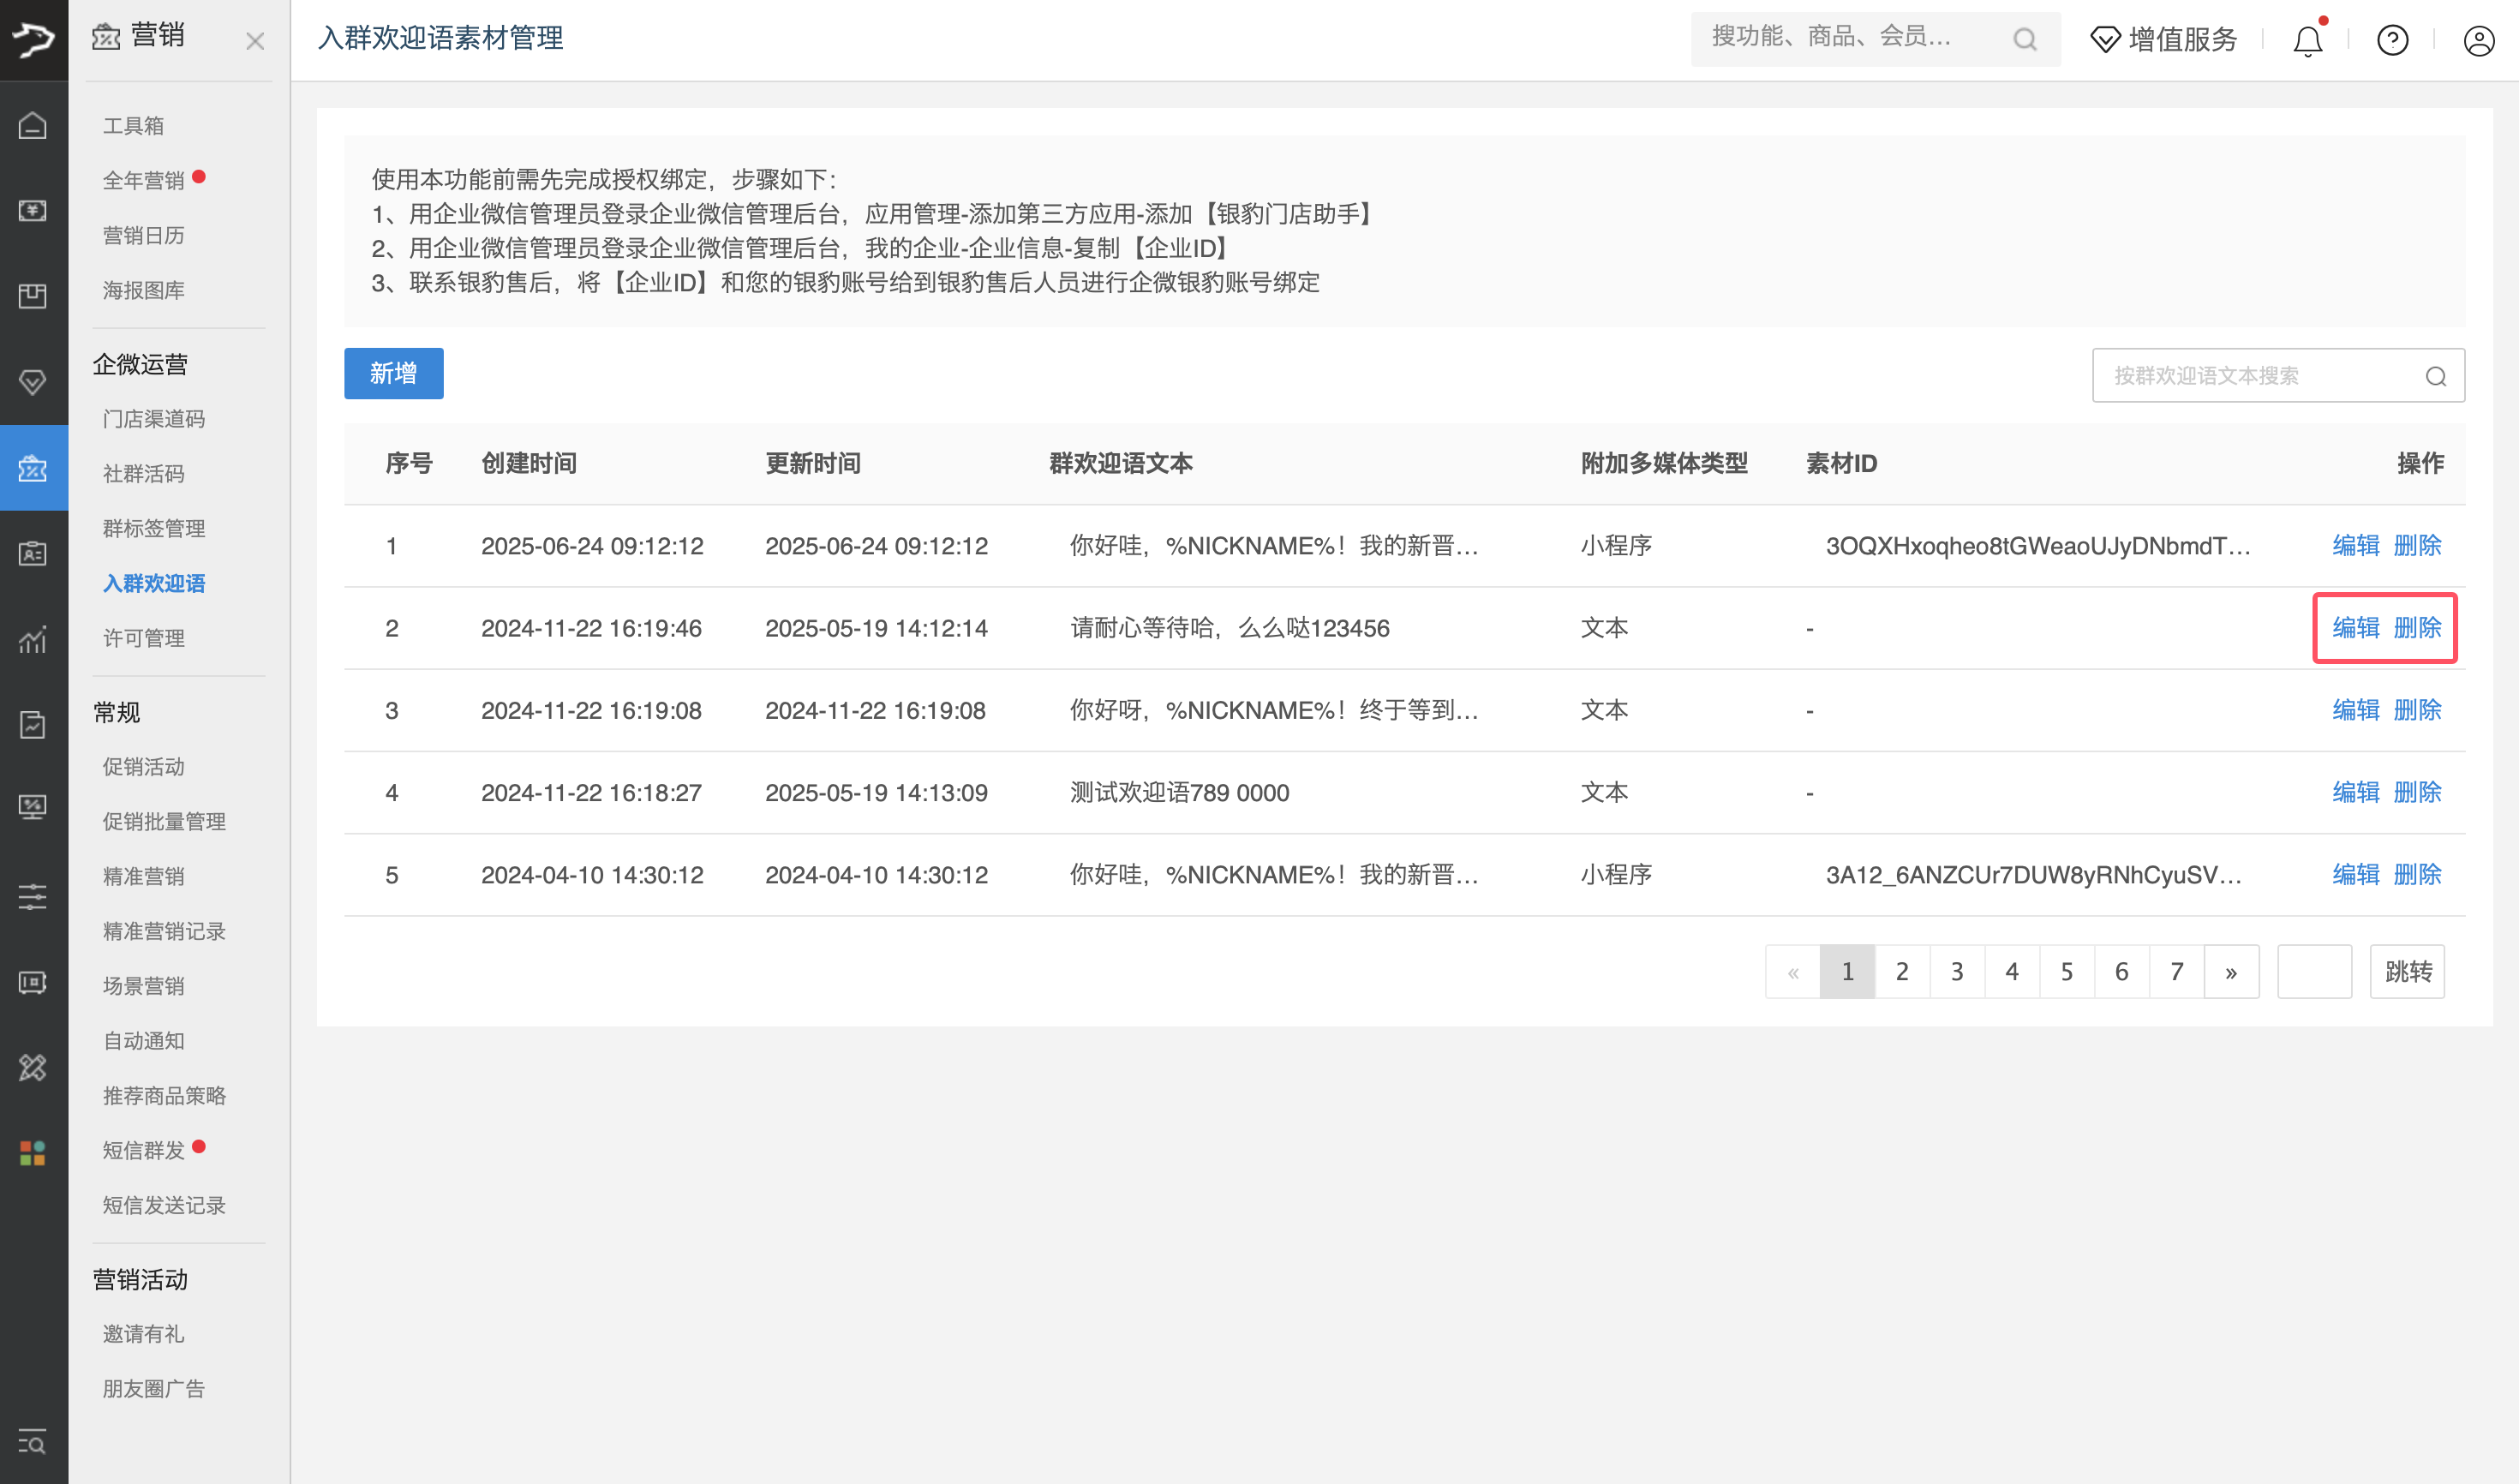The height and width of the screenshot is (1484, 2519).
Task: Open the report document icon in rail
Action: point(33,725)
